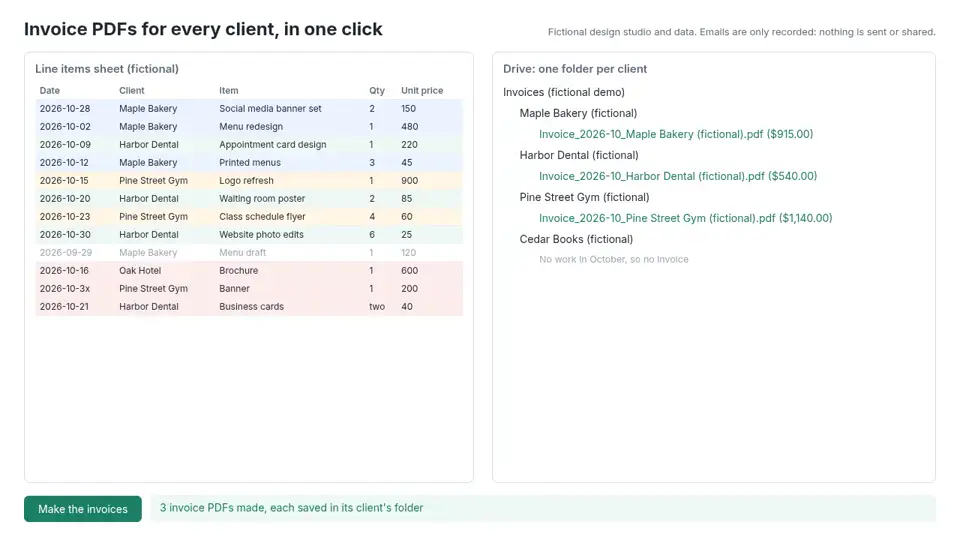Click the date cell 2026-10-15
Image resolution: width=960 pixels, height=540 pixels.
click(64, 181)
